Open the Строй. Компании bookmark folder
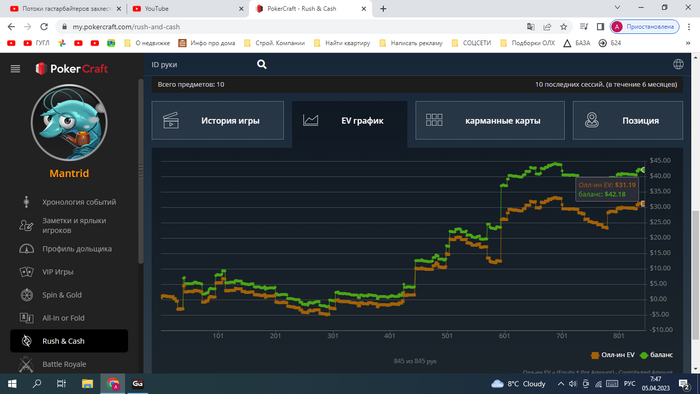The image size is (700, 394). 275,43
